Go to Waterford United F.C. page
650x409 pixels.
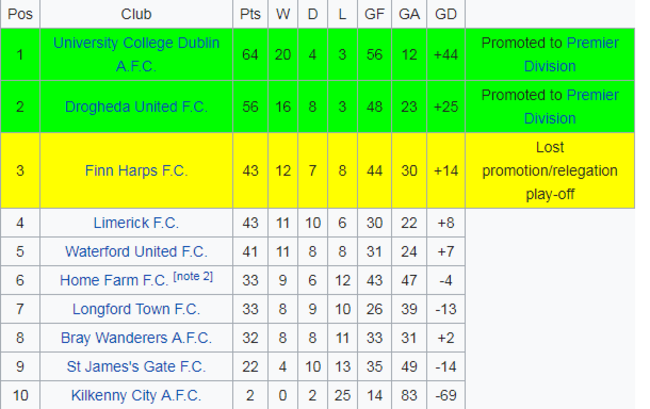(136, 251)
